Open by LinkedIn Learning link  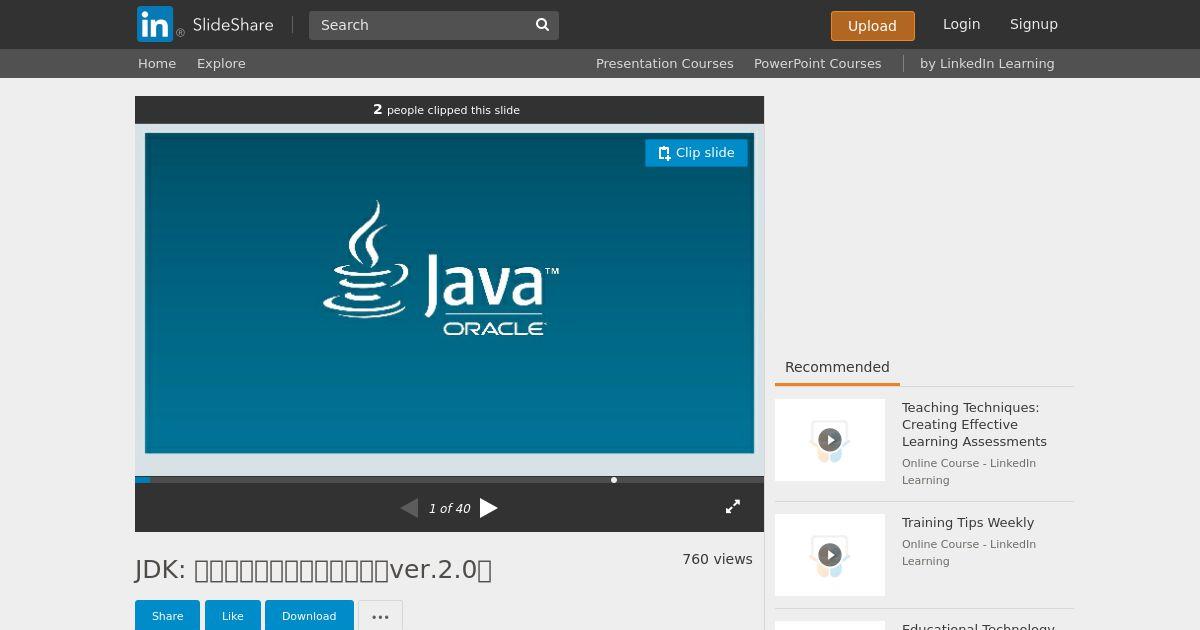(x=987, y=63)
